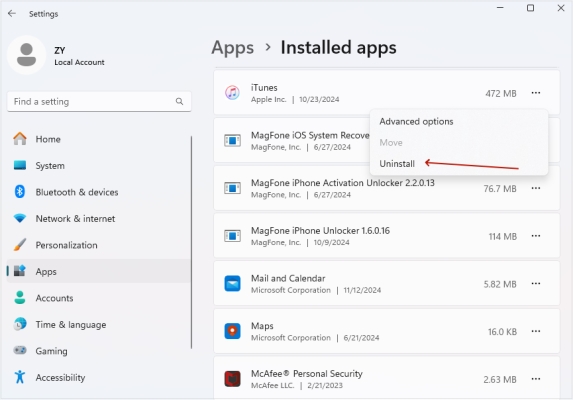Select Accessibility in sidebar

(x=99, y=377)
